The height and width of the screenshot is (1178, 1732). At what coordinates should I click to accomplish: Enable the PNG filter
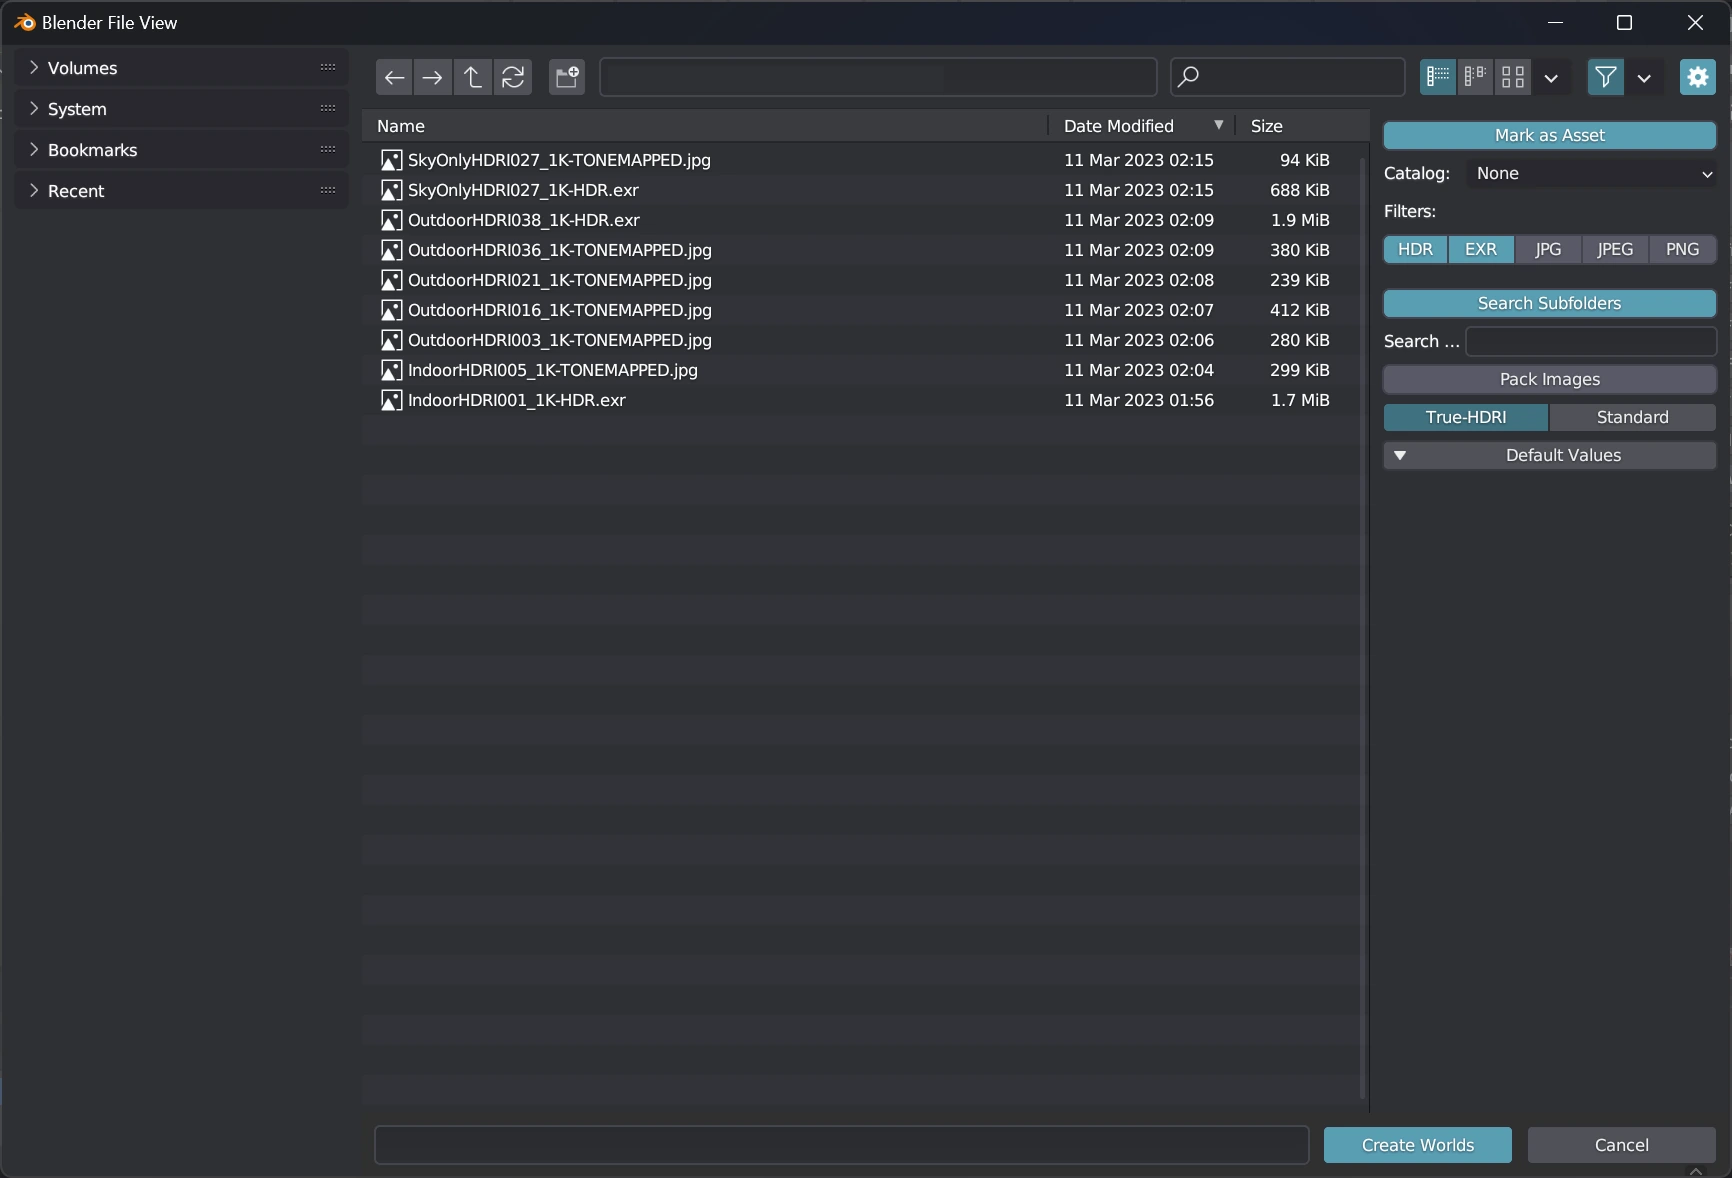[1682, 249]
